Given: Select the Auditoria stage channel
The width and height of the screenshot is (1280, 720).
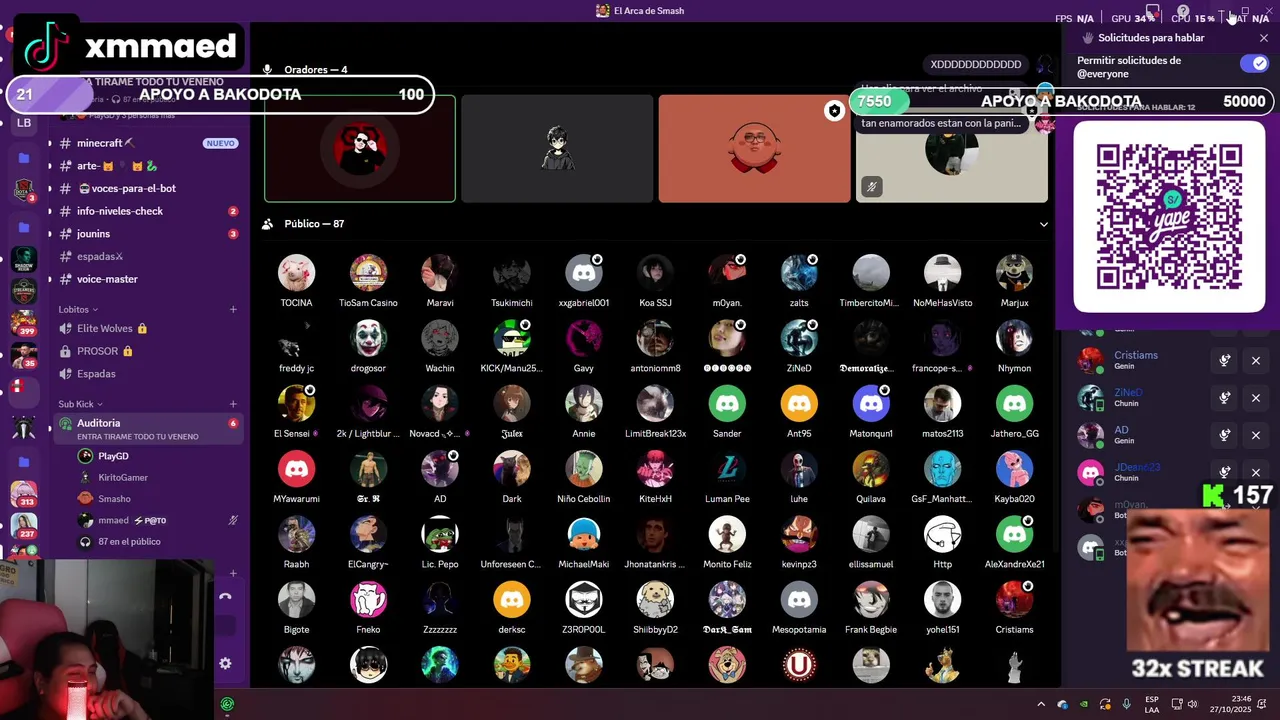Looking at the screenshot, I should coord(148,428).
